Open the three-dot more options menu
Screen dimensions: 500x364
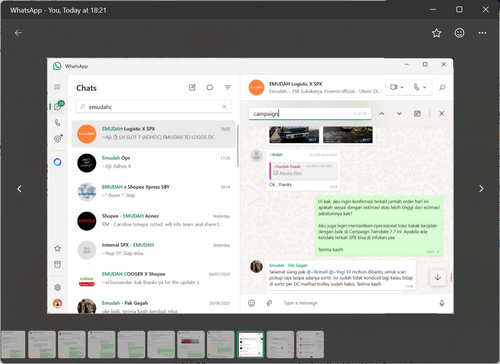click(482, 33)
